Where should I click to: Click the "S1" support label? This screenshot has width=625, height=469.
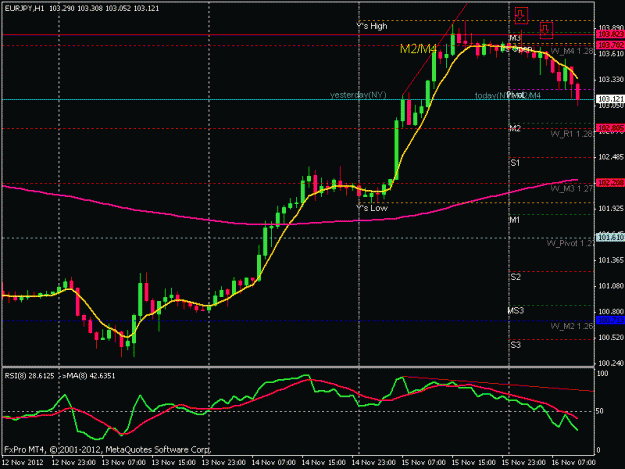point(515,163)
